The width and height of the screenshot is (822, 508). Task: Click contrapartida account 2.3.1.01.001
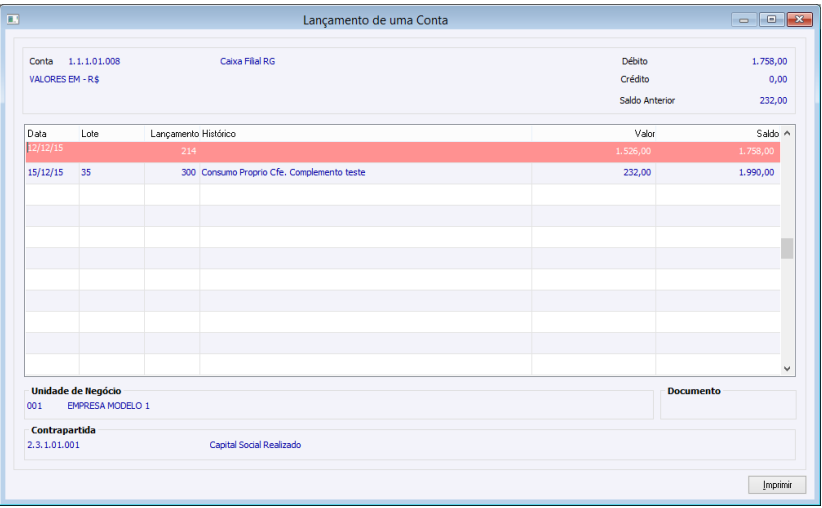click(53, 445)
